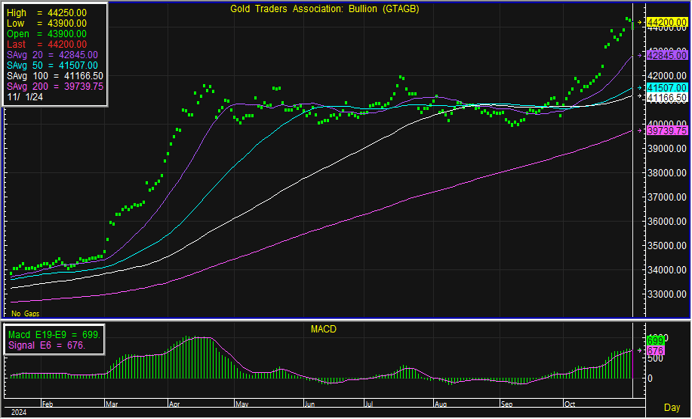
Task: Click the 'No Gaps' indicator label
Action: 25,313
